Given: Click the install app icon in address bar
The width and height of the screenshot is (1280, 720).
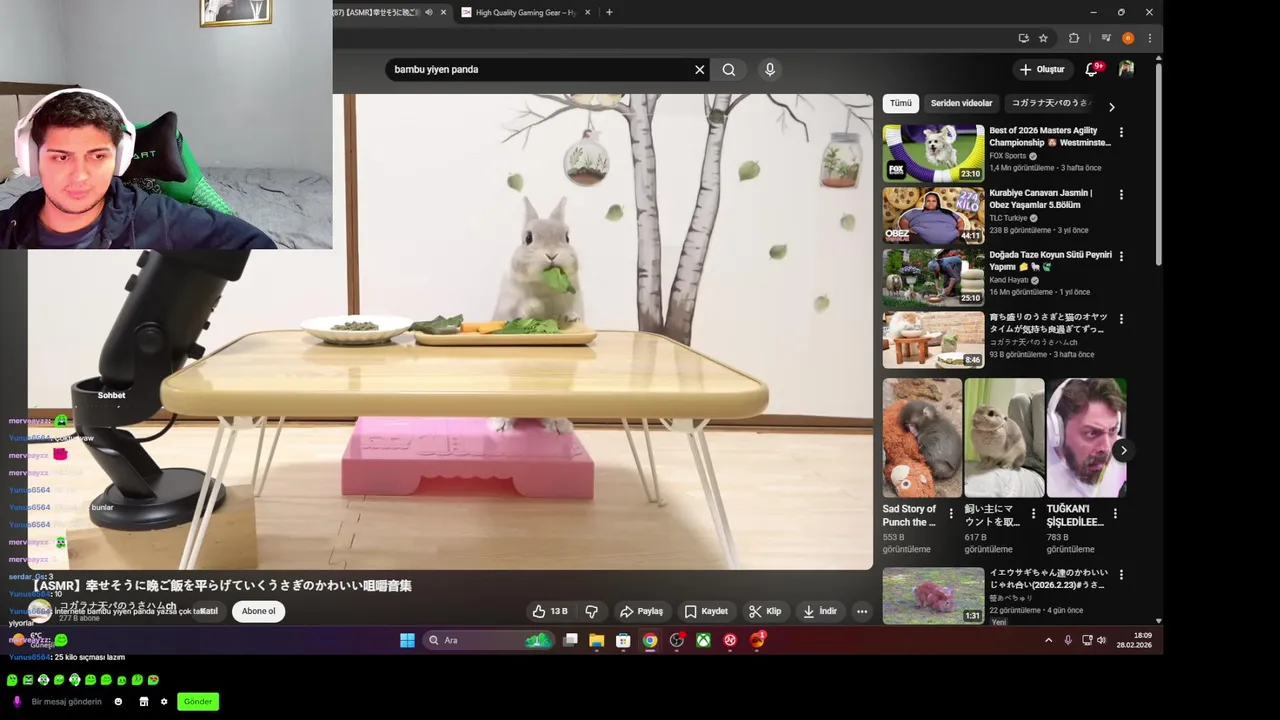Looking at the screenshot, I should pyautogui.click(x=1023, y=38).
